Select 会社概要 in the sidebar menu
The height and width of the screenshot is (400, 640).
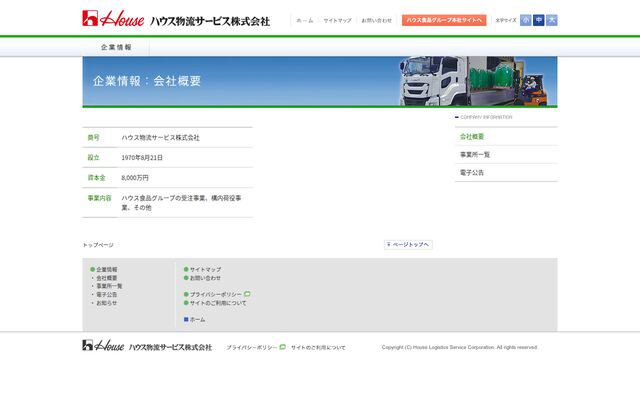click(x=472, y=137)
